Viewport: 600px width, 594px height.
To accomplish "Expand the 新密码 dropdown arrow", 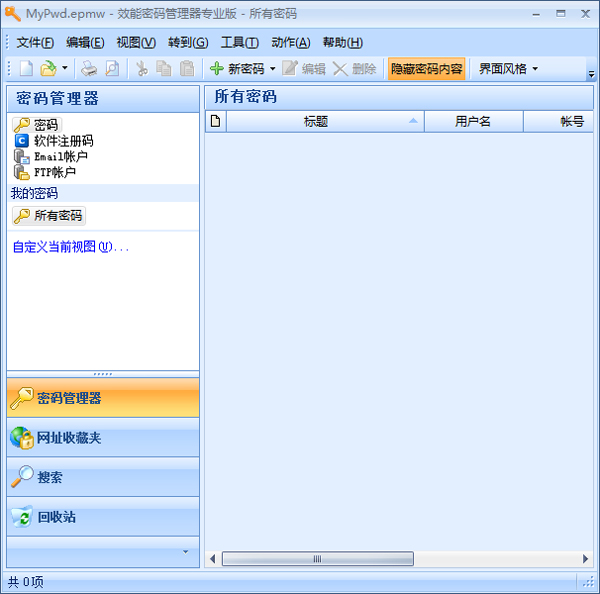I will click(x=273, y=69).
